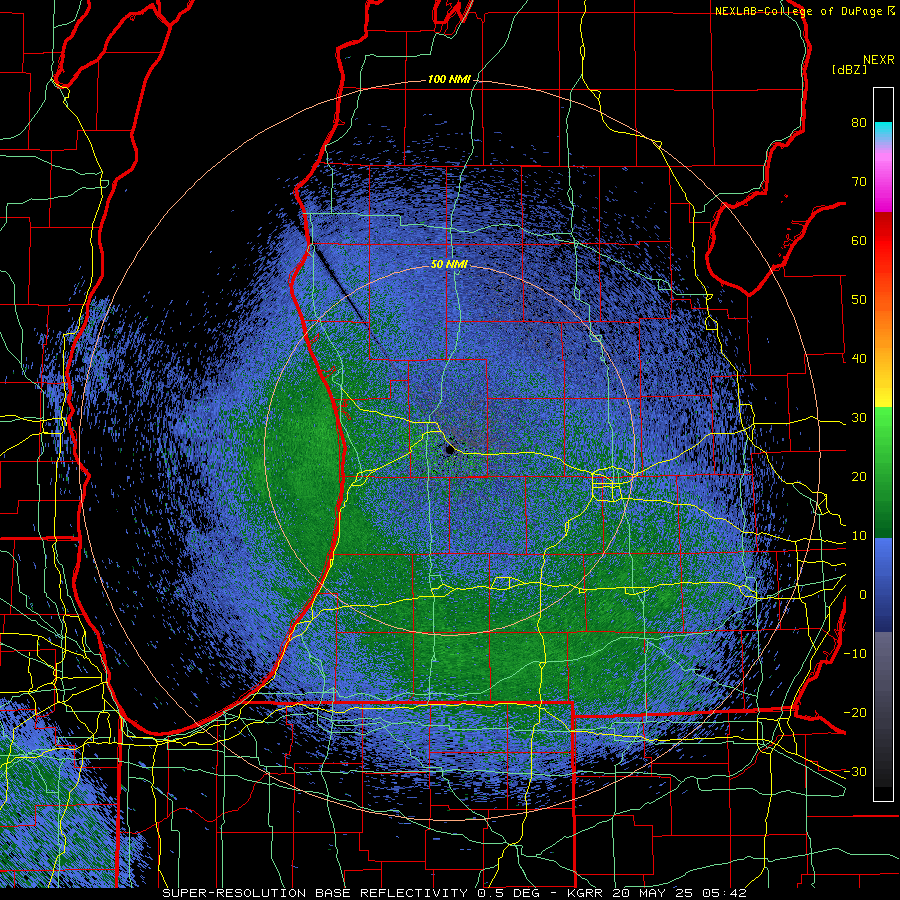Click the 30 value on dBZ scale
Screen dimensions: 900x900
(x=859, y=418)
